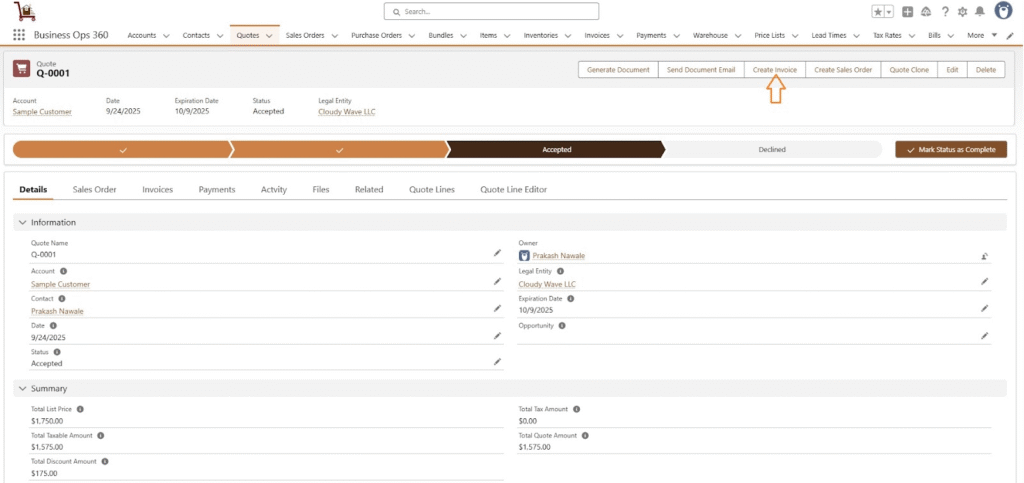Open the global actions plus icon
Screen dimensions: 1024x483
[x=907, y=12]
